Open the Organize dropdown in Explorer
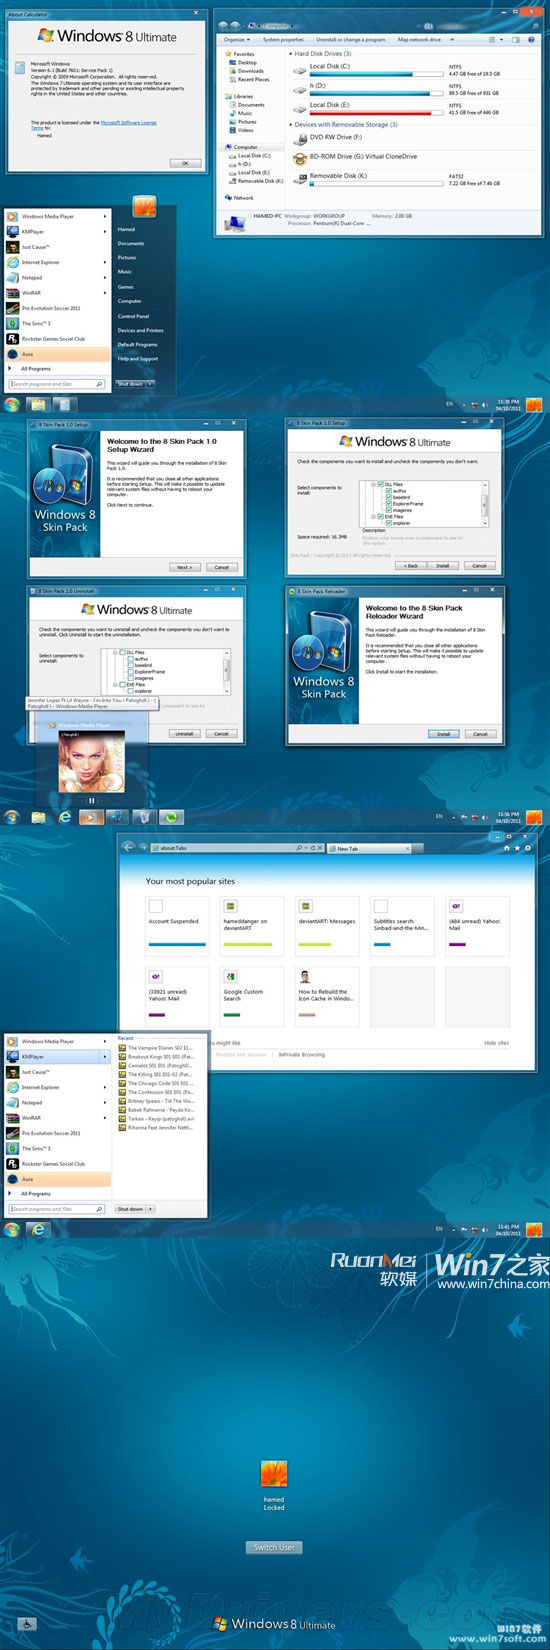Image resolution: width=550 pixels, height=1650 pixels. [236, 39]
